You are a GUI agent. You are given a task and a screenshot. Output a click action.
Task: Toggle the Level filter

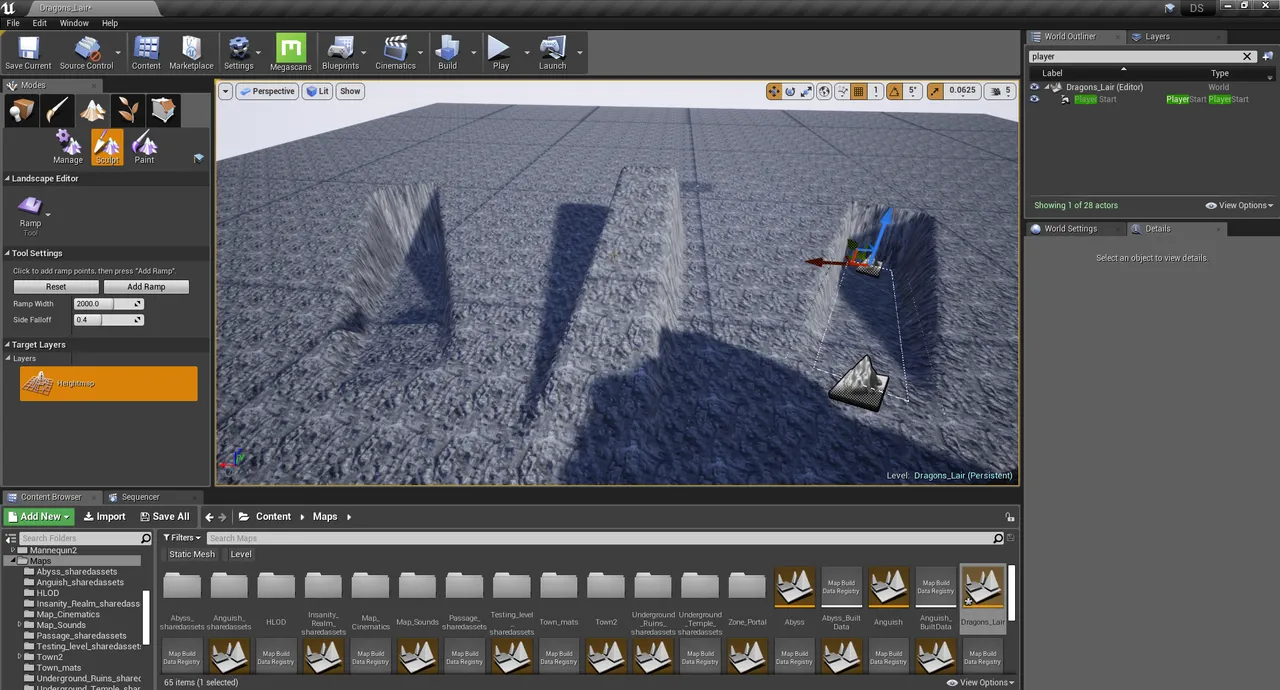[x=241, y=554]
